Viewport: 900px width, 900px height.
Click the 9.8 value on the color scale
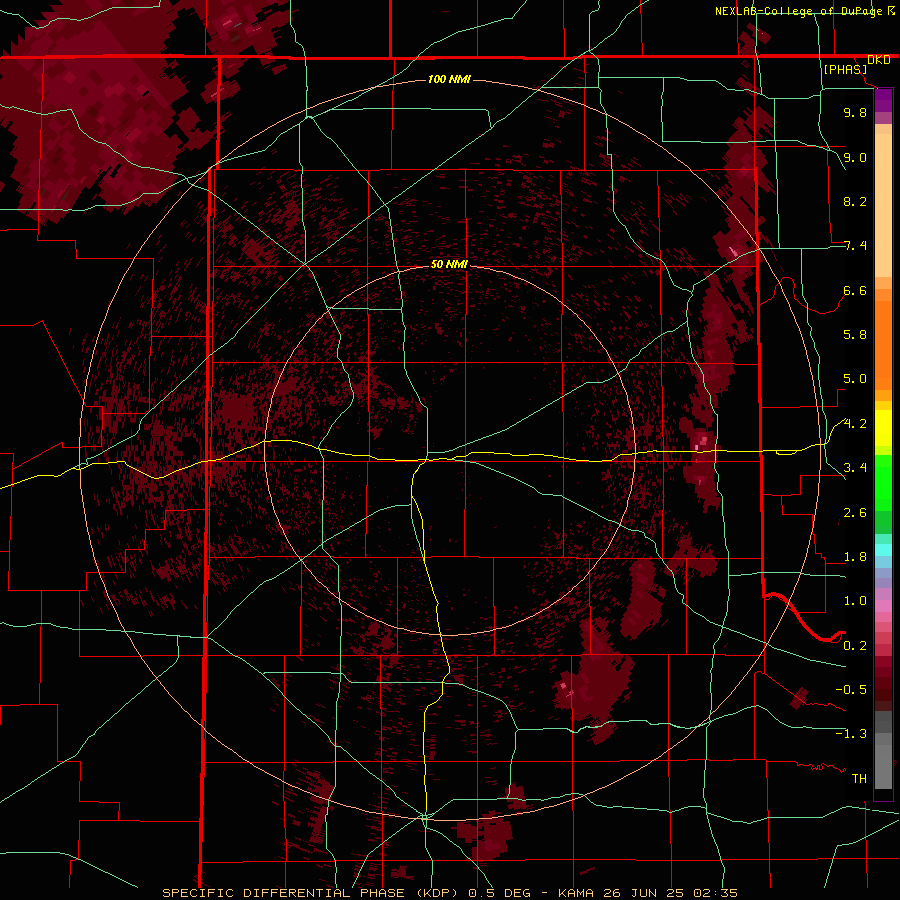click(855, 112)
